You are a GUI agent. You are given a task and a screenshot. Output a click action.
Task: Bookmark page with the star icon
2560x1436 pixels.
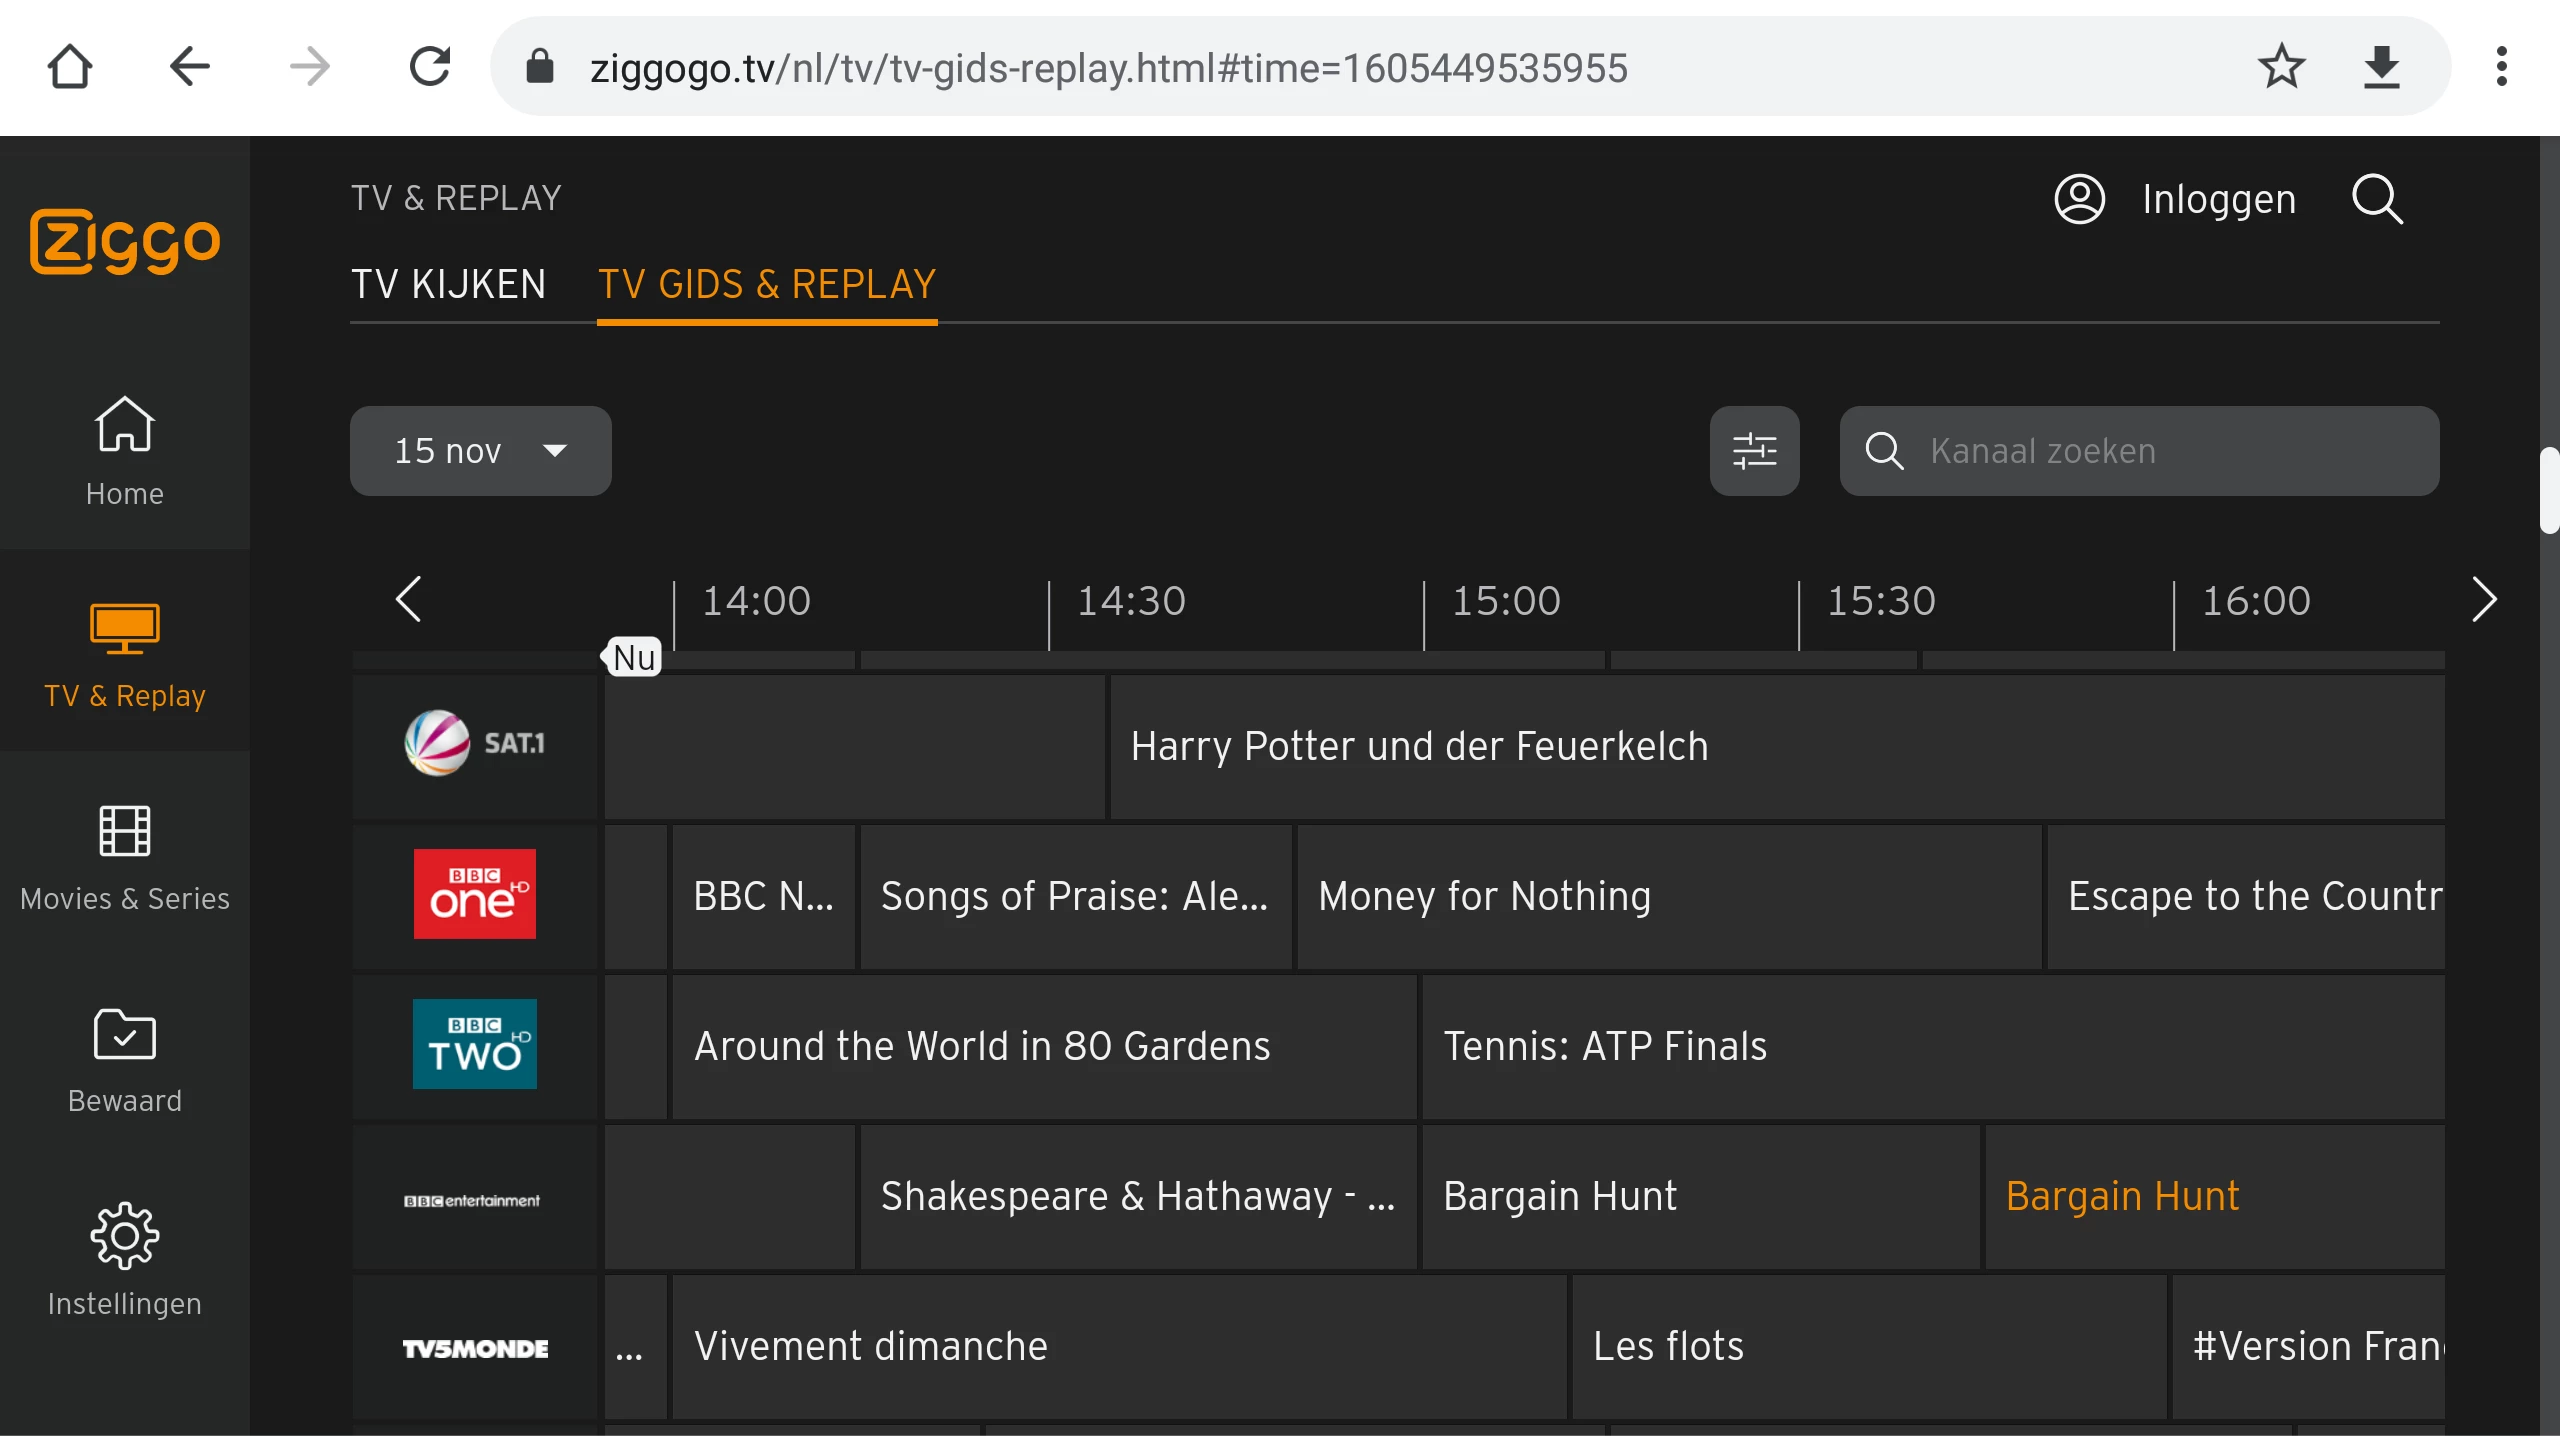coord(2281,68)
